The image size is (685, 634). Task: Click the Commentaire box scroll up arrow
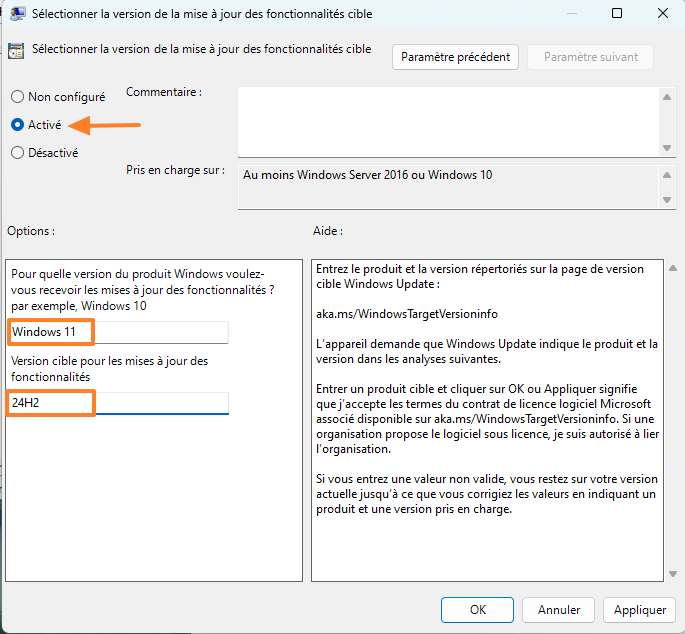click(x=667, y=97)
